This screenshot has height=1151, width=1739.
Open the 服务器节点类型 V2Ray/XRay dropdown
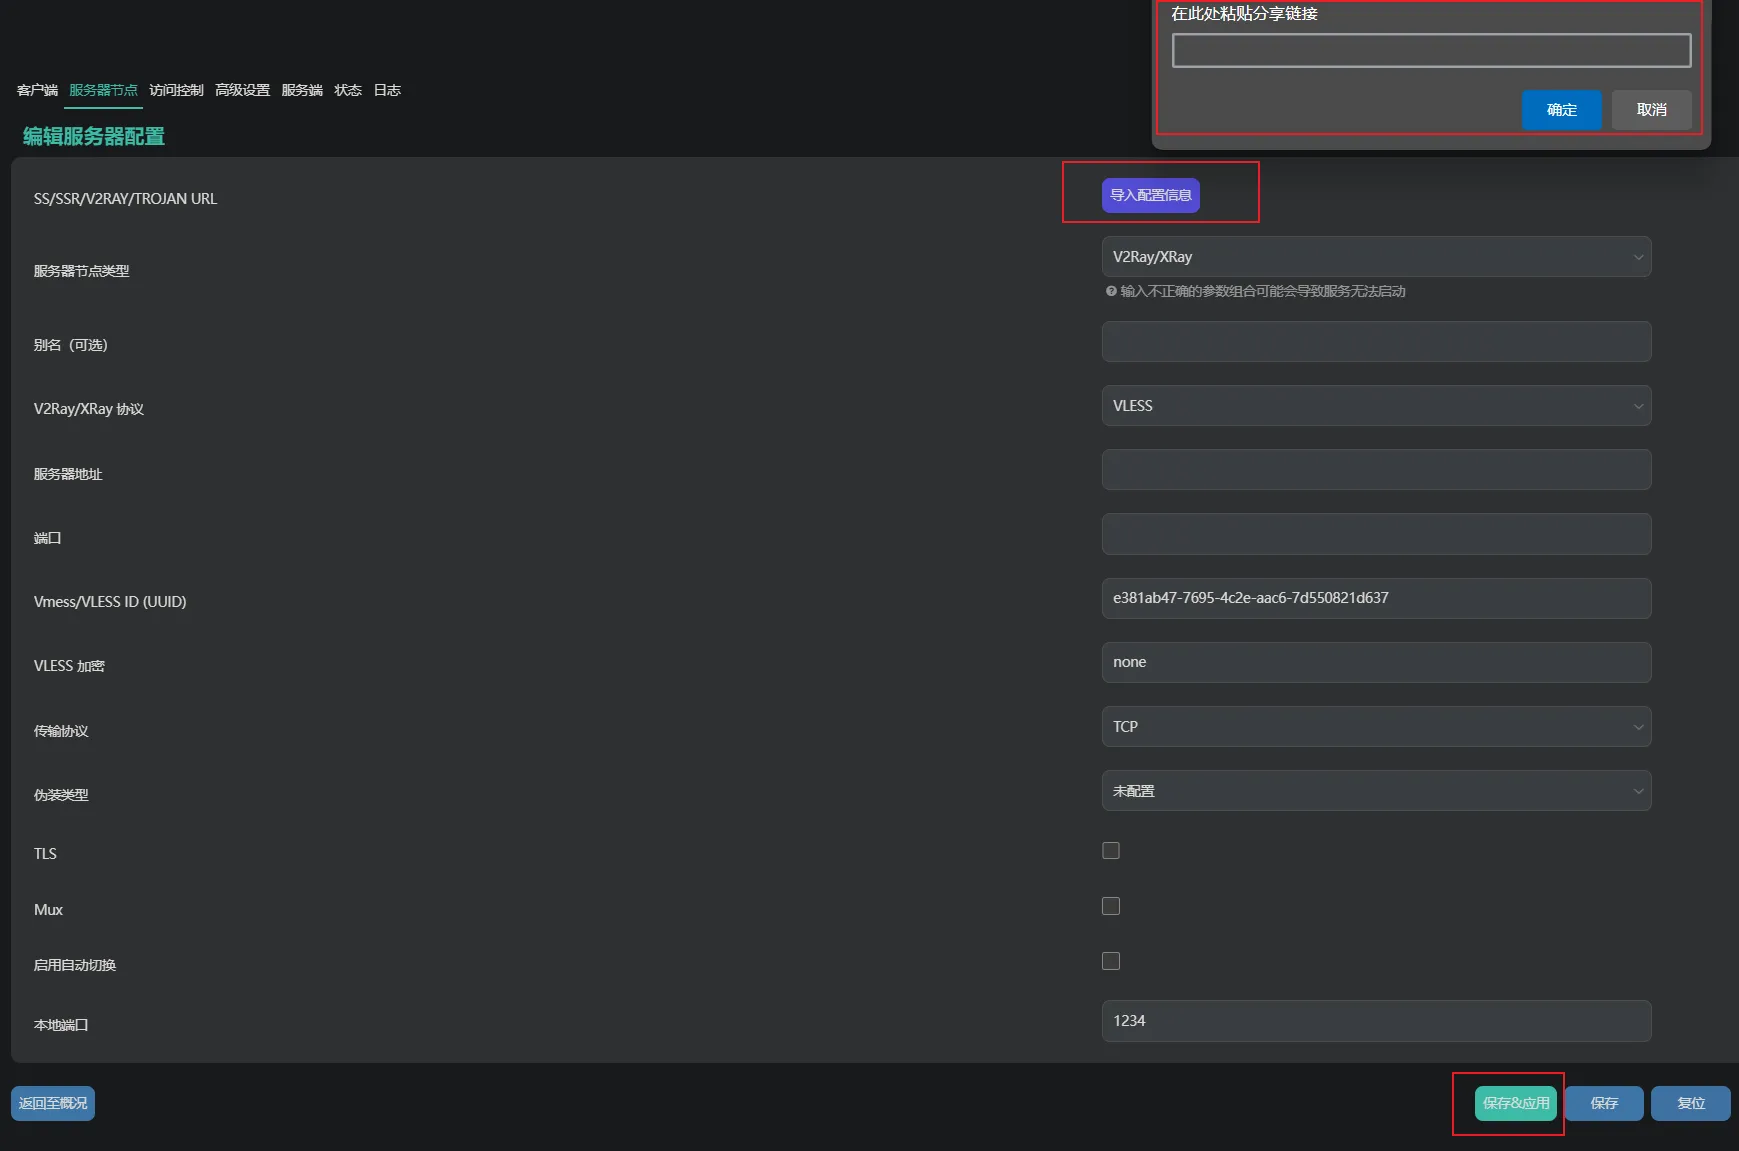(1375, 257)
